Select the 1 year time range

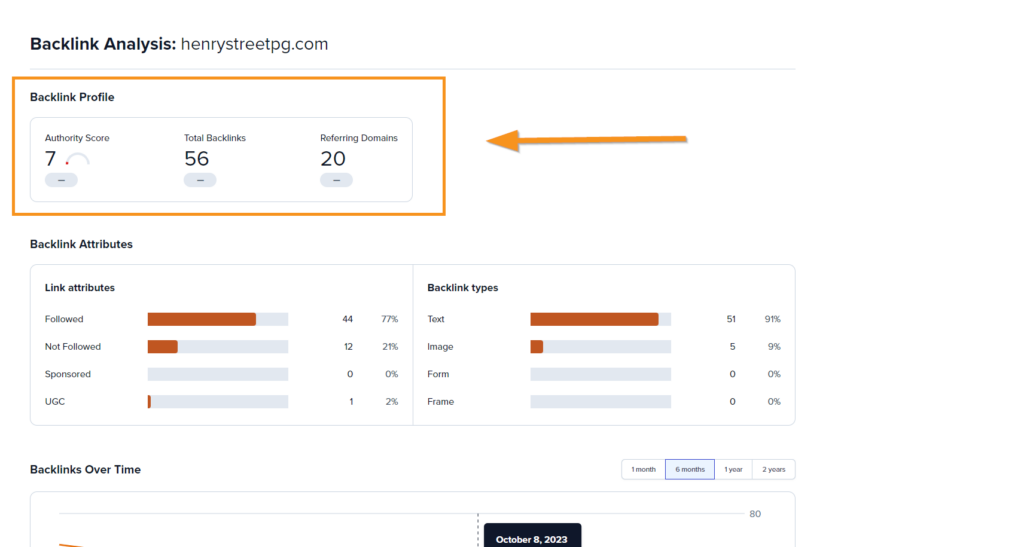coord(733,469)
